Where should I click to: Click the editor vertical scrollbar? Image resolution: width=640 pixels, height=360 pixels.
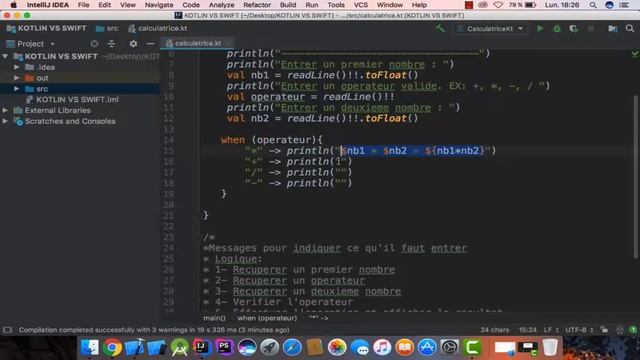635,176
